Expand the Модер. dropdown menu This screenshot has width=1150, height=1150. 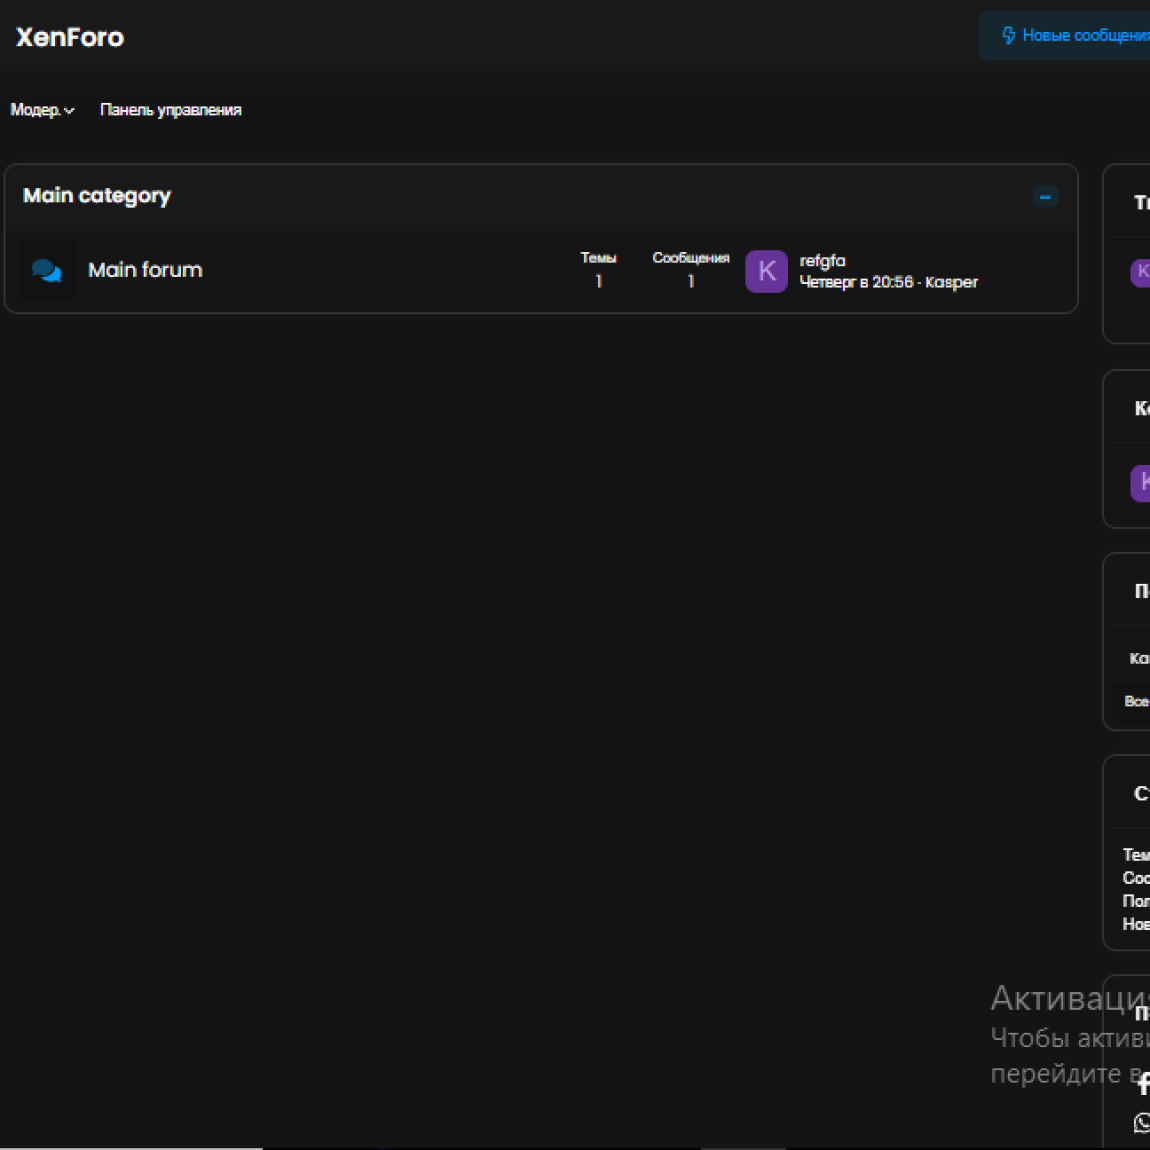42,110
